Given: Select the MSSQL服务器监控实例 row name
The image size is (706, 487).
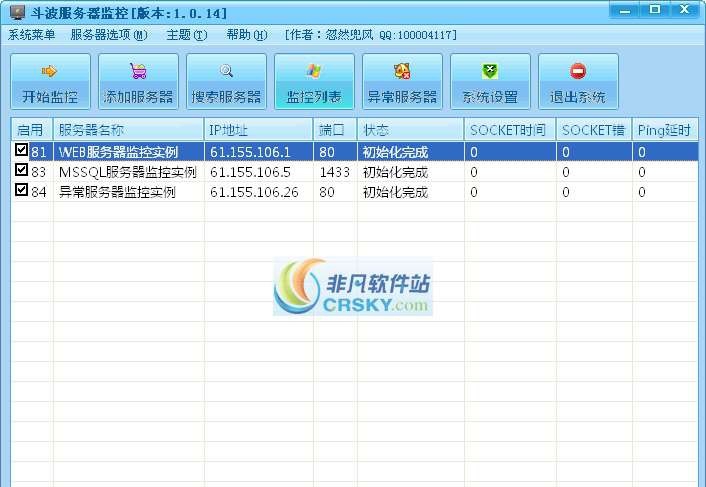Looking at the screenshot, I should (127, 172).
